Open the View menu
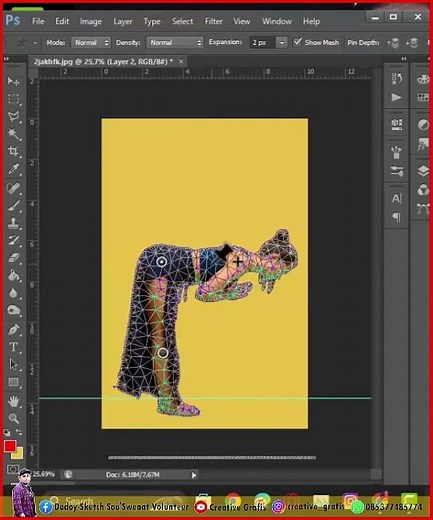Image resolution: width=433 pixels, height=520 pixels. pos(242,21)
